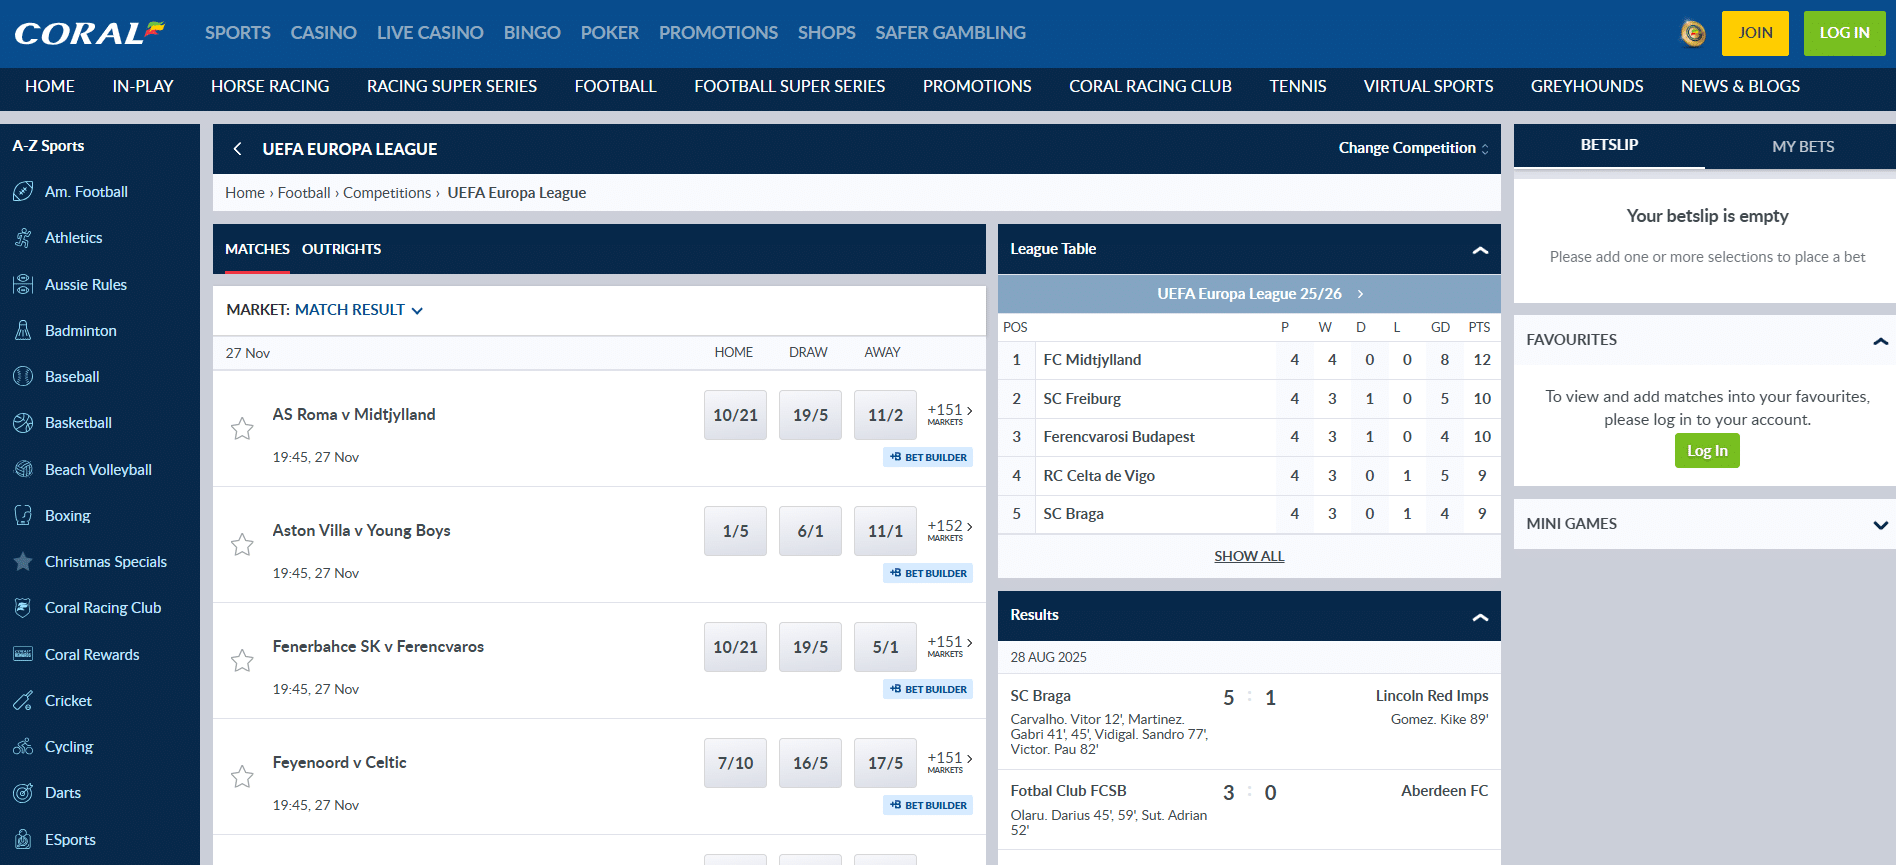Favourite the Feyenoord v Celtic match
Image resolution: width=1896 pixels, height=865 pixels.
(242, 777)
